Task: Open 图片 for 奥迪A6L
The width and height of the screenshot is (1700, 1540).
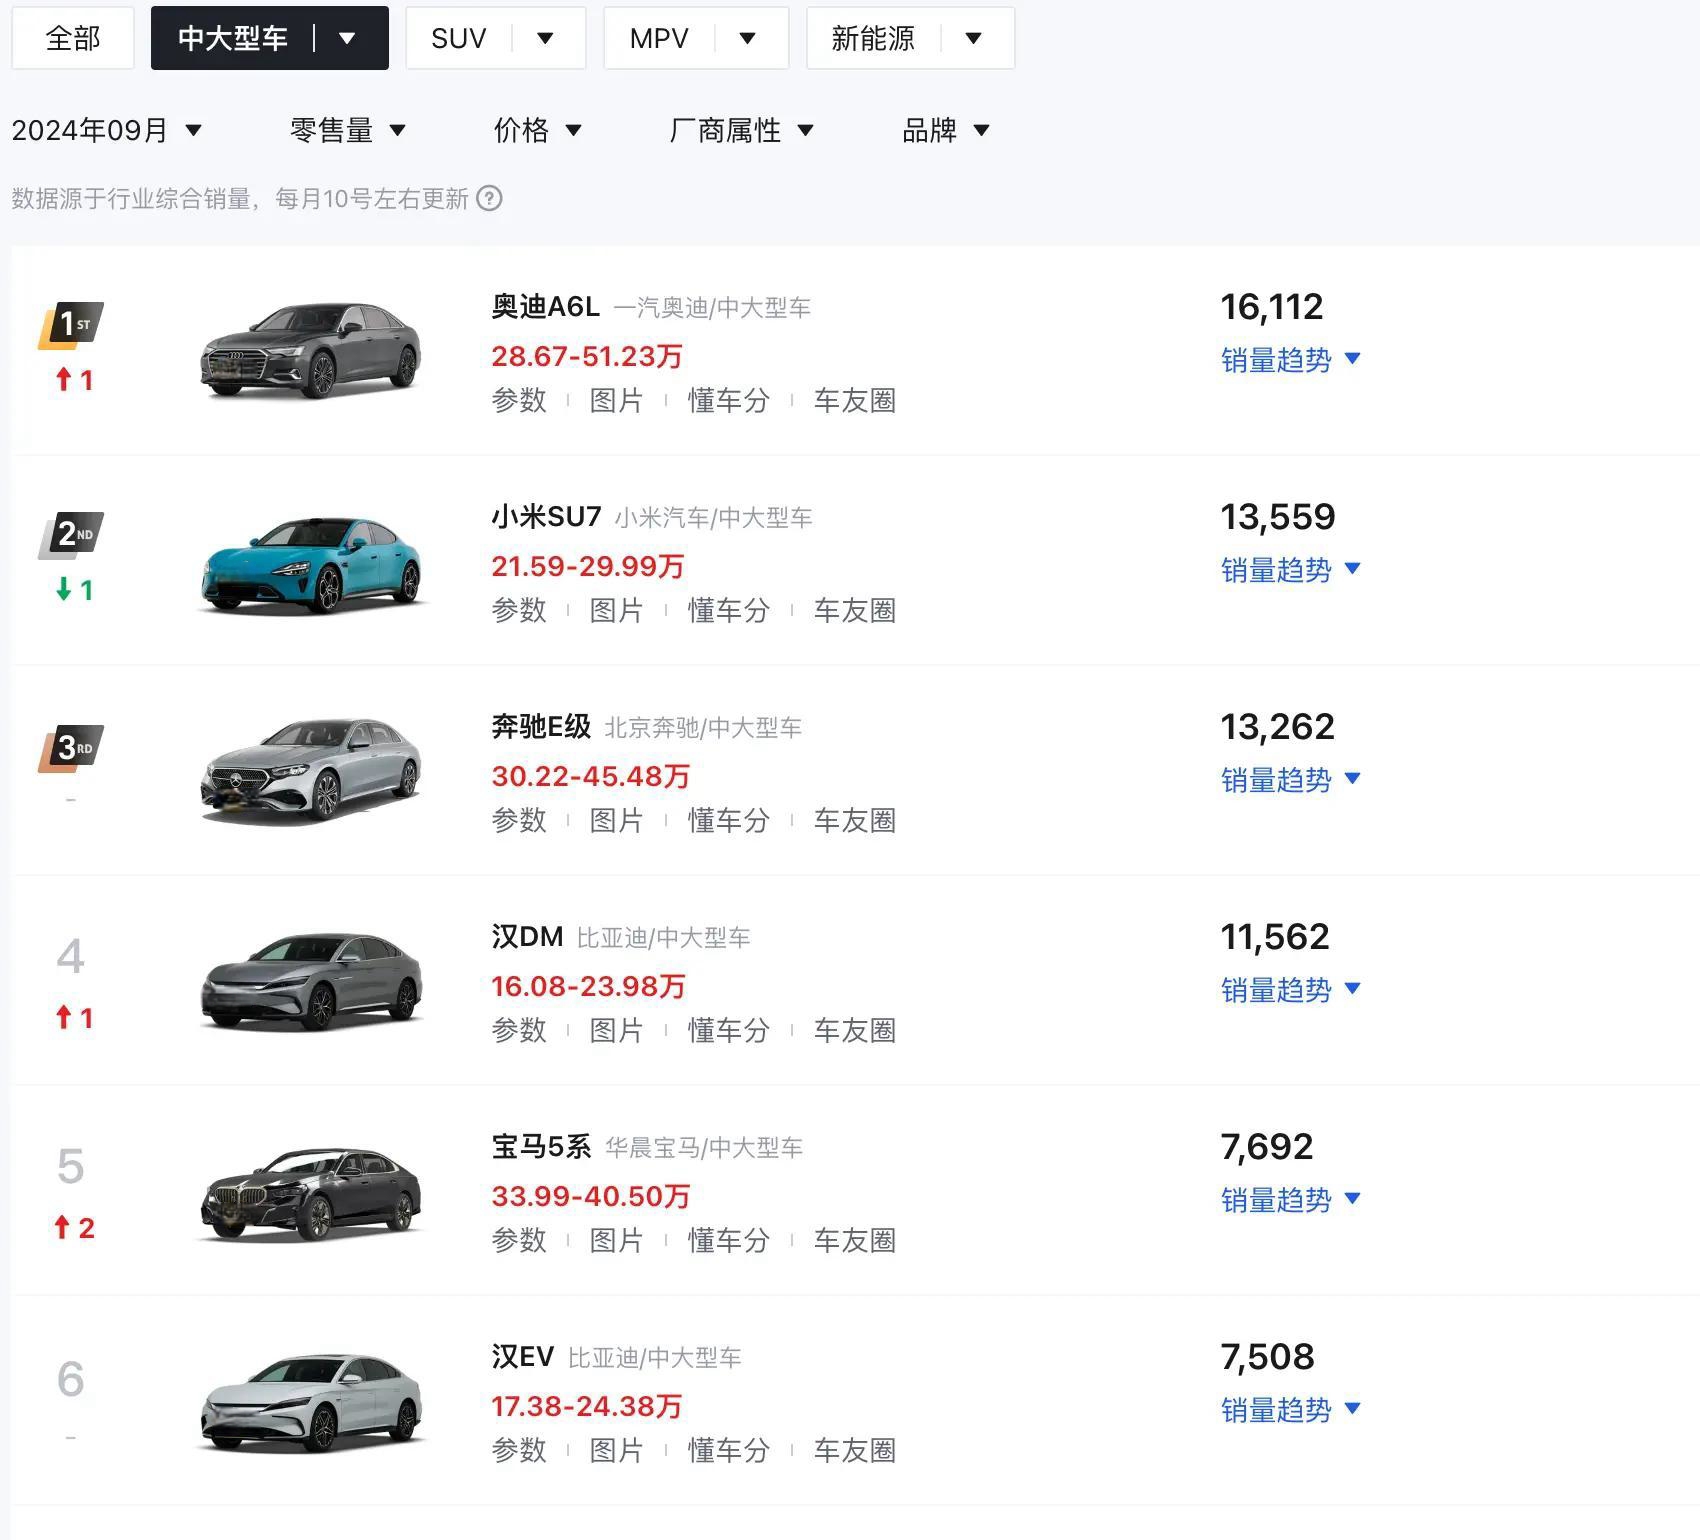Action: [616, 400]
